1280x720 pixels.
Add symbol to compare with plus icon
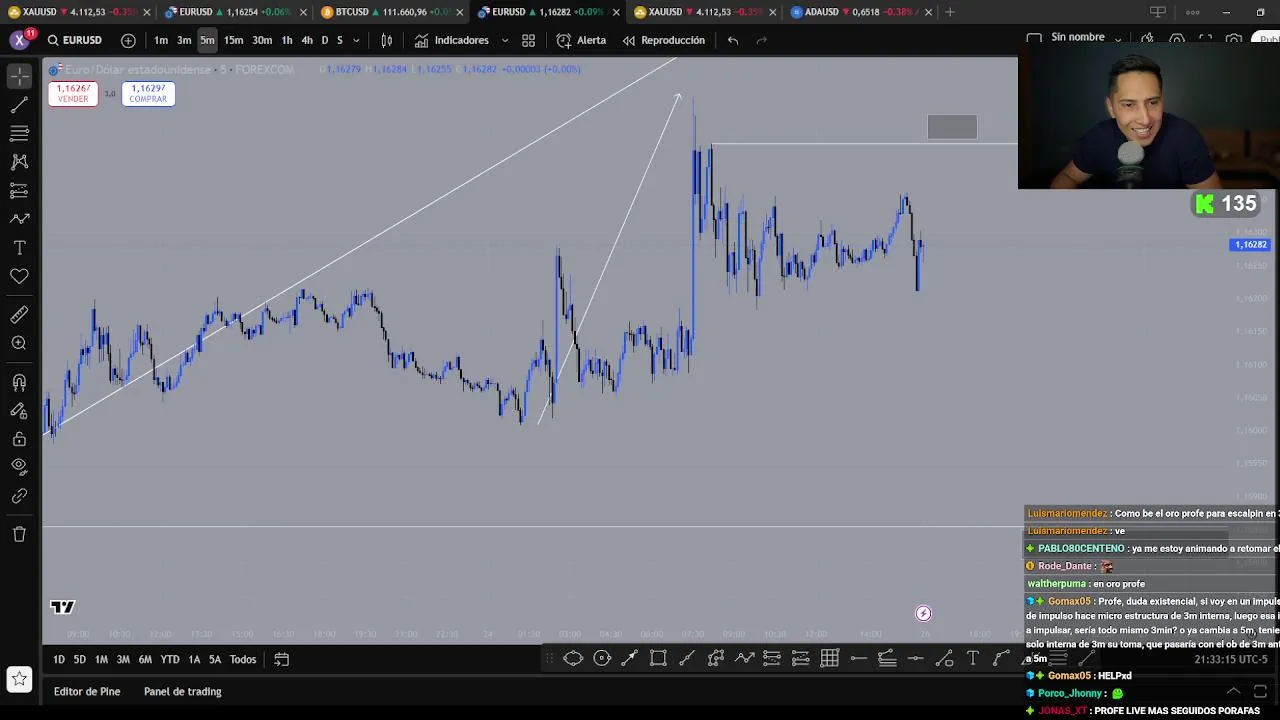[128, 40]
